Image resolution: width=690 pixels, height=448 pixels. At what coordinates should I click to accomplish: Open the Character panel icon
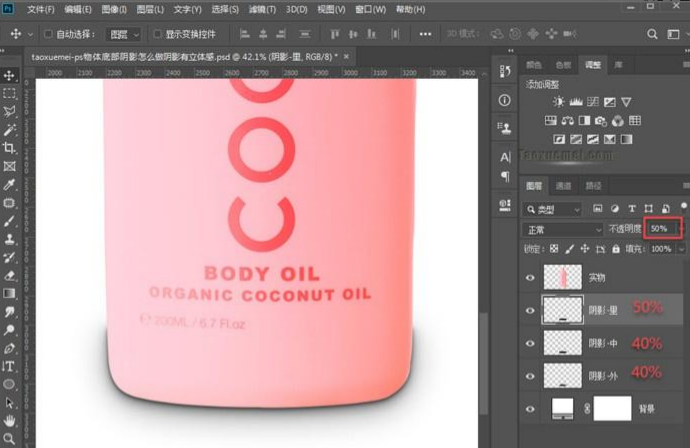pyautogui.click(x=505, y=157)
